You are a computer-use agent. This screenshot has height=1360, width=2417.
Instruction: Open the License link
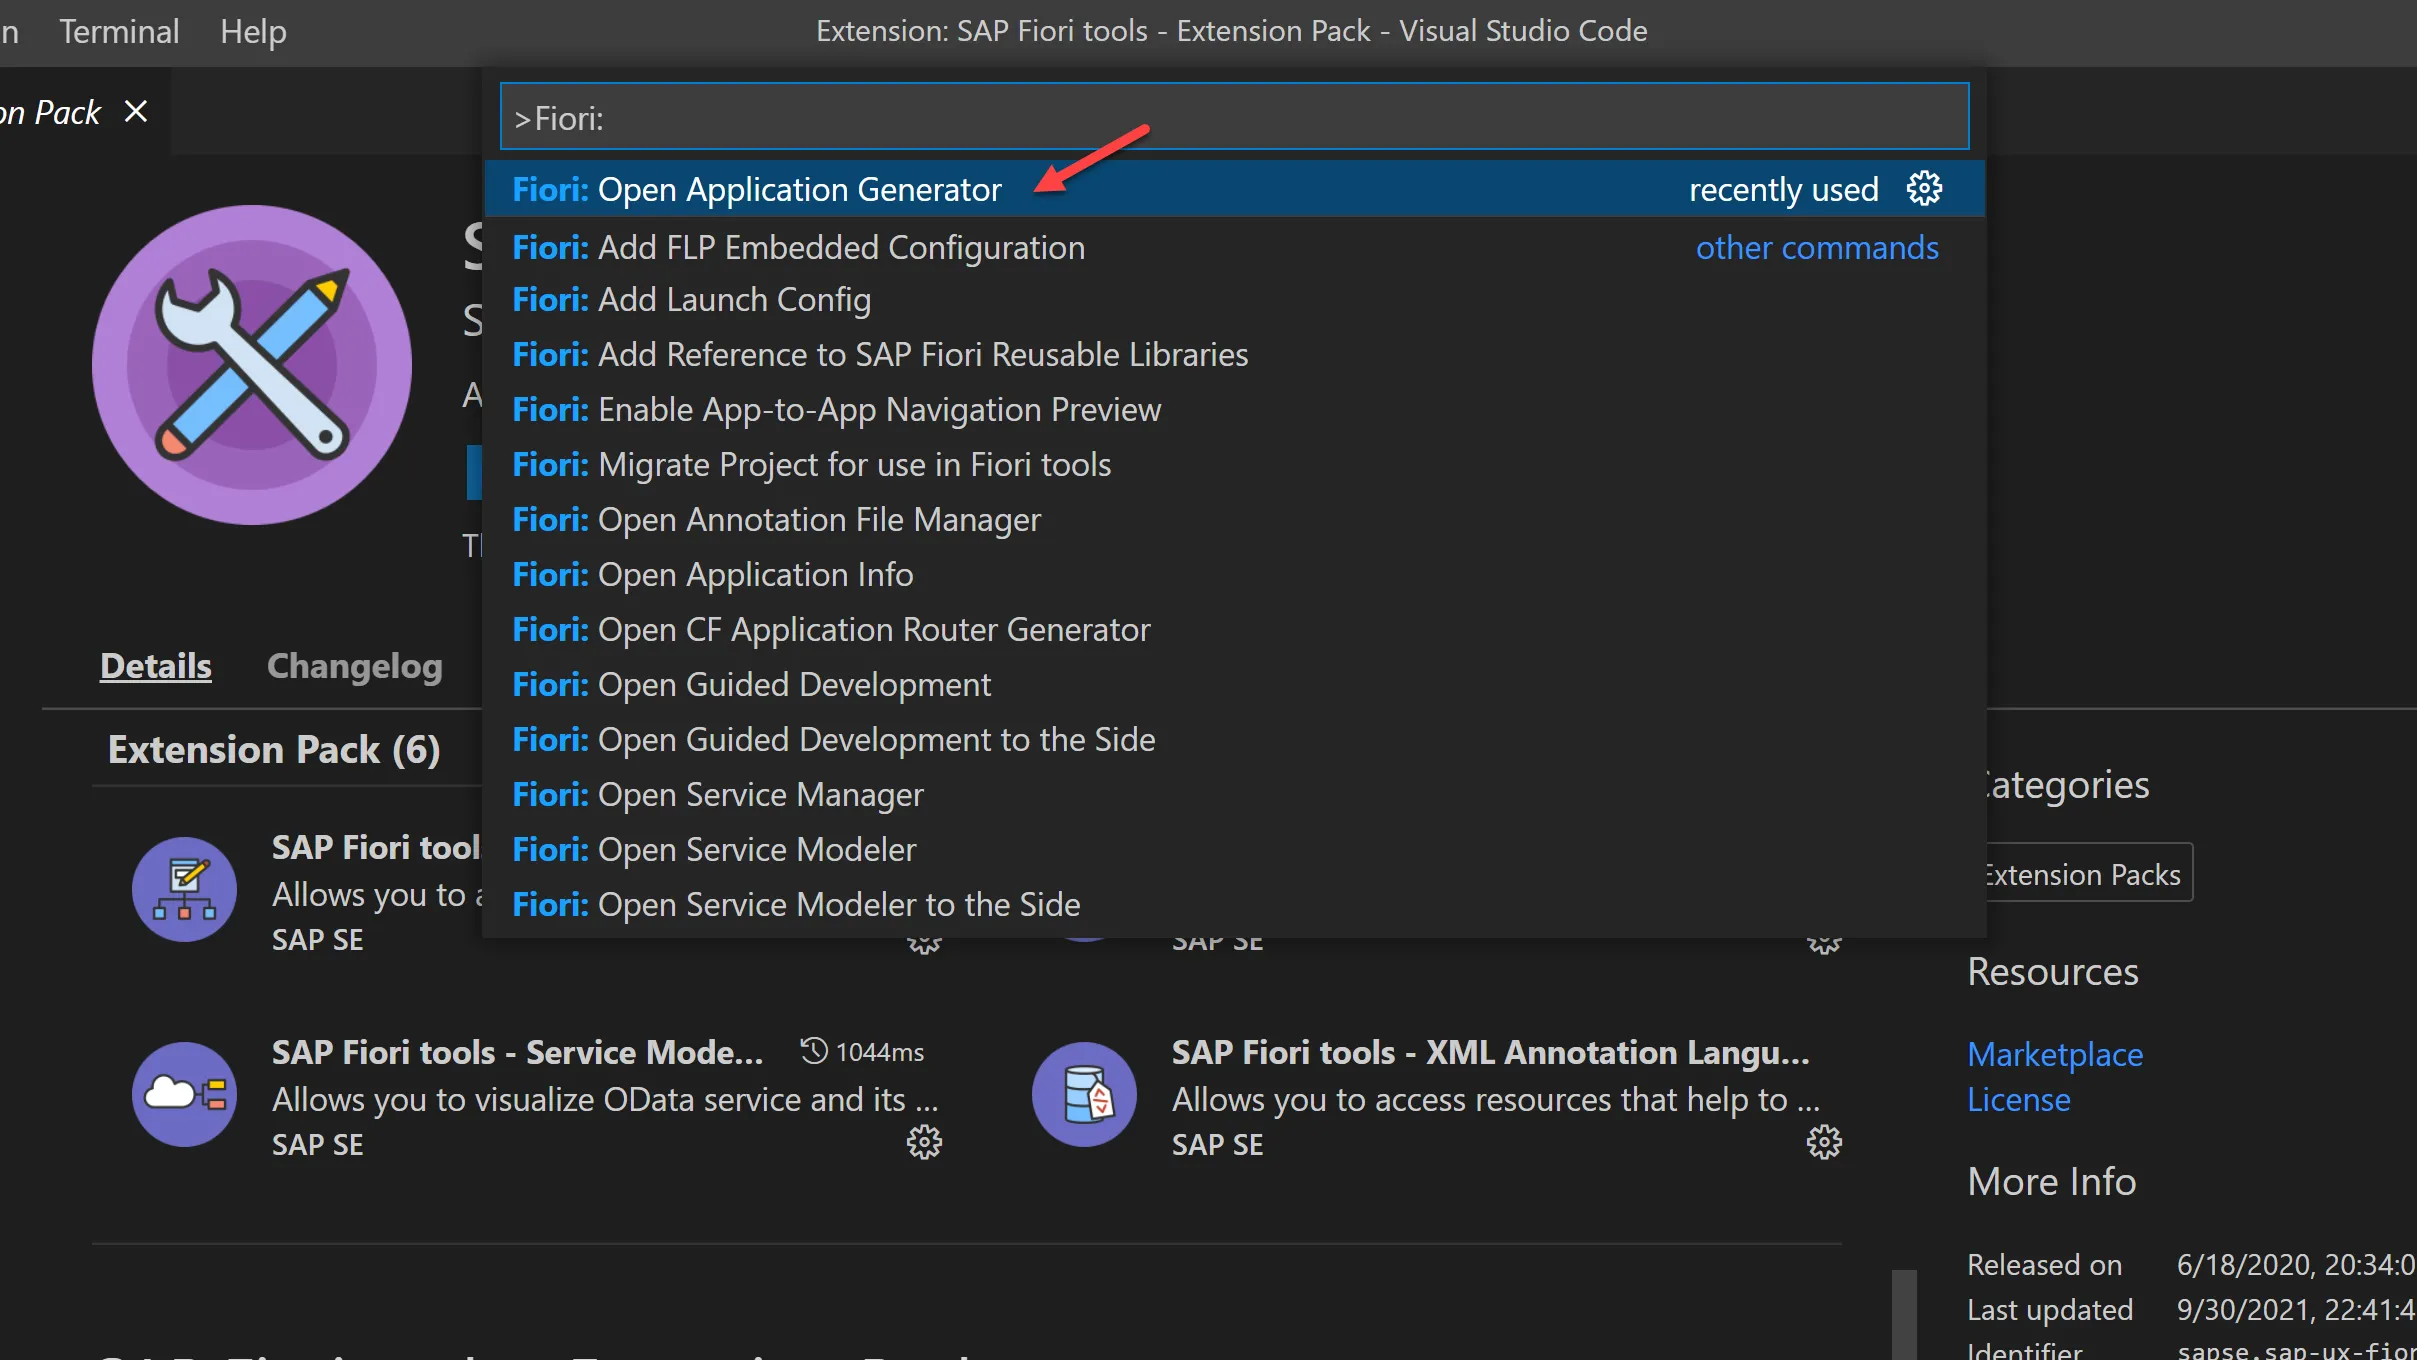click(2018, 1099)
